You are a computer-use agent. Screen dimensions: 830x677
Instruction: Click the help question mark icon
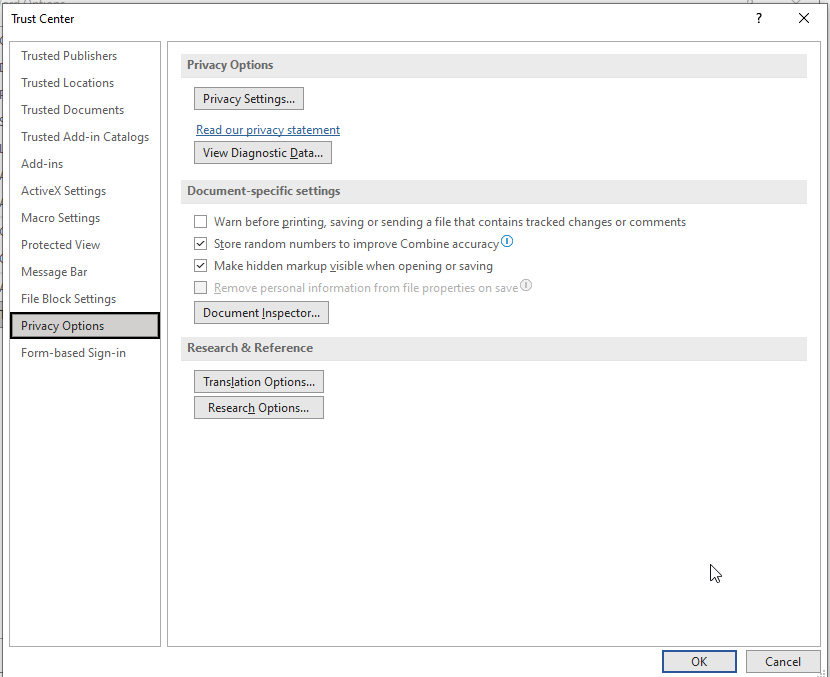(759, 19)
